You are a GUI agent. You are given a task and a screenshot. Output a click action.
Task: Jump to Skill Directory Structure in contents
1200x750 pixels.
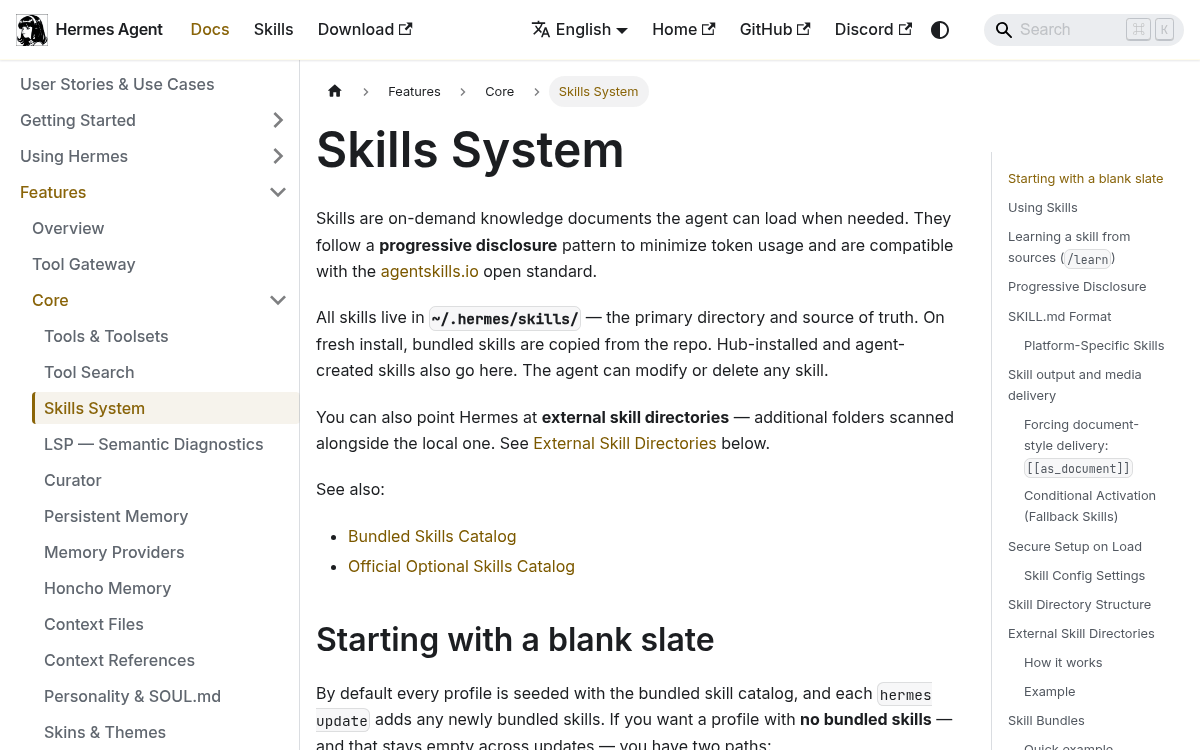[x=1079, y=604]
